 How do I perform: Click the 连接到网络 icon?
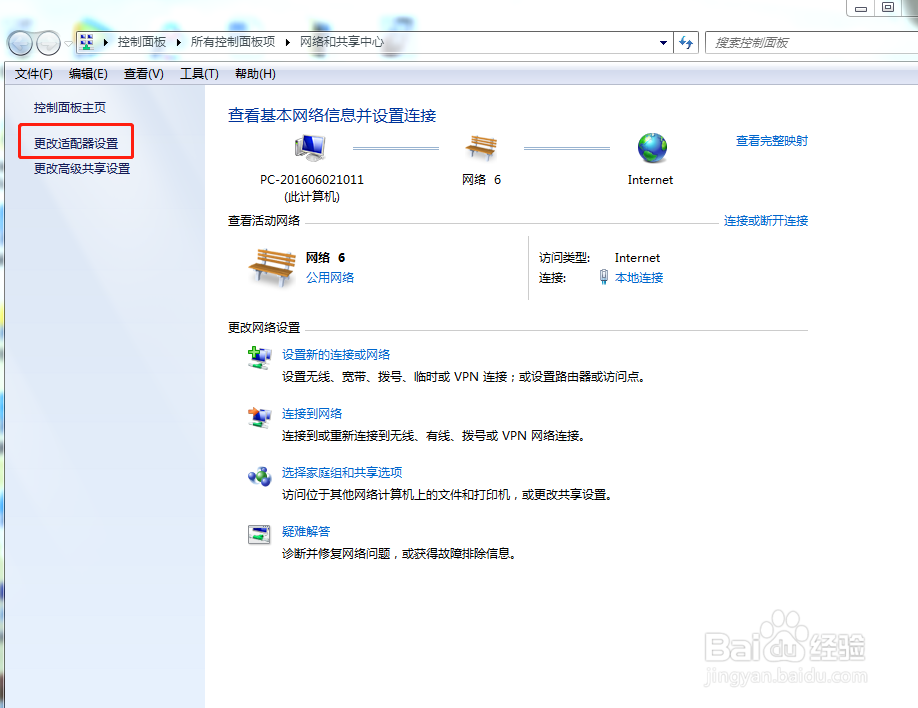tap(259, 416)
